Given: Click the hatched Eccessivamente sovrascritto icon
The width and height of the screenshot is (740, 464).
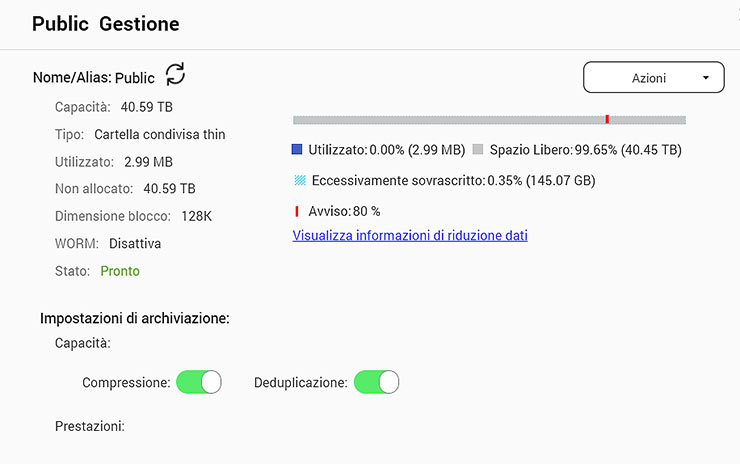Looking at the screenshot, I should [x=299, y=181].
